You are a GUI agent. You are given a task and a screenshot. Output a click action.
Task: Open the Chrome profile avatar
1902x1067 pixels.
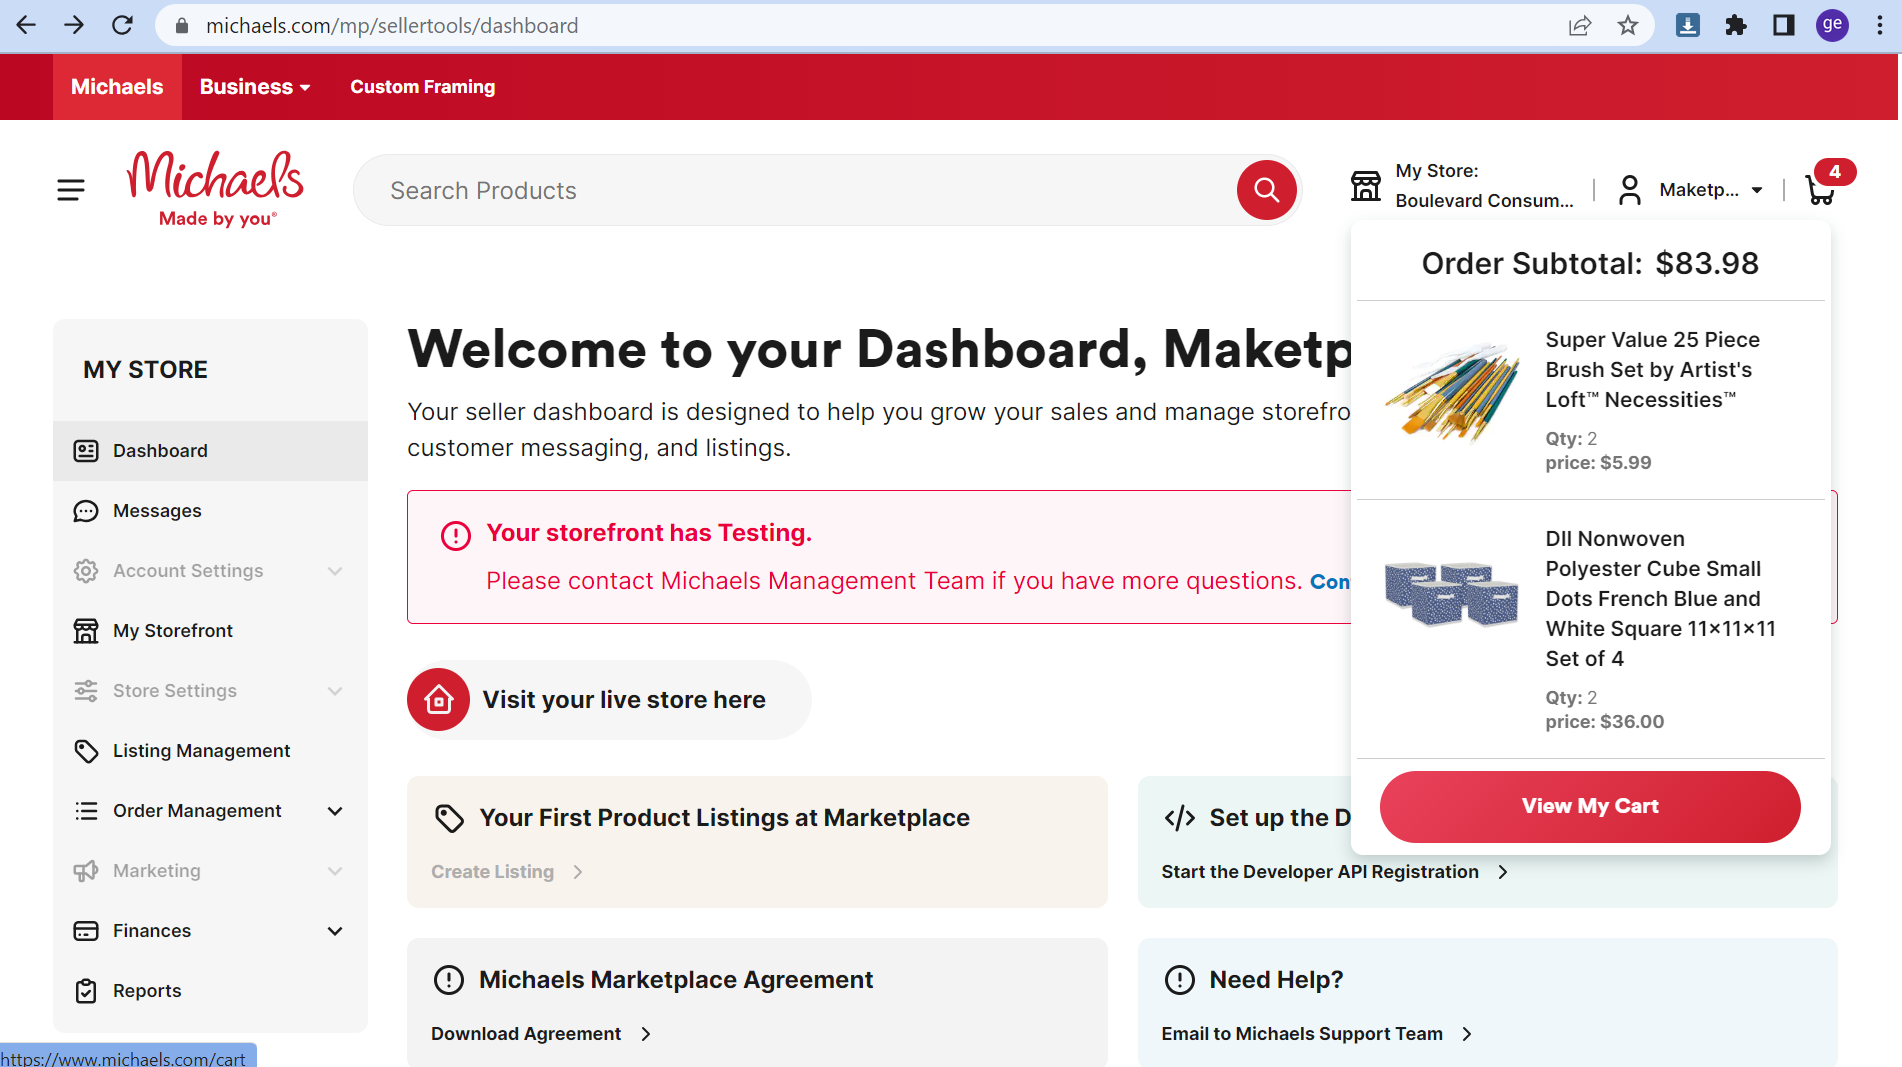(1832, 25)
